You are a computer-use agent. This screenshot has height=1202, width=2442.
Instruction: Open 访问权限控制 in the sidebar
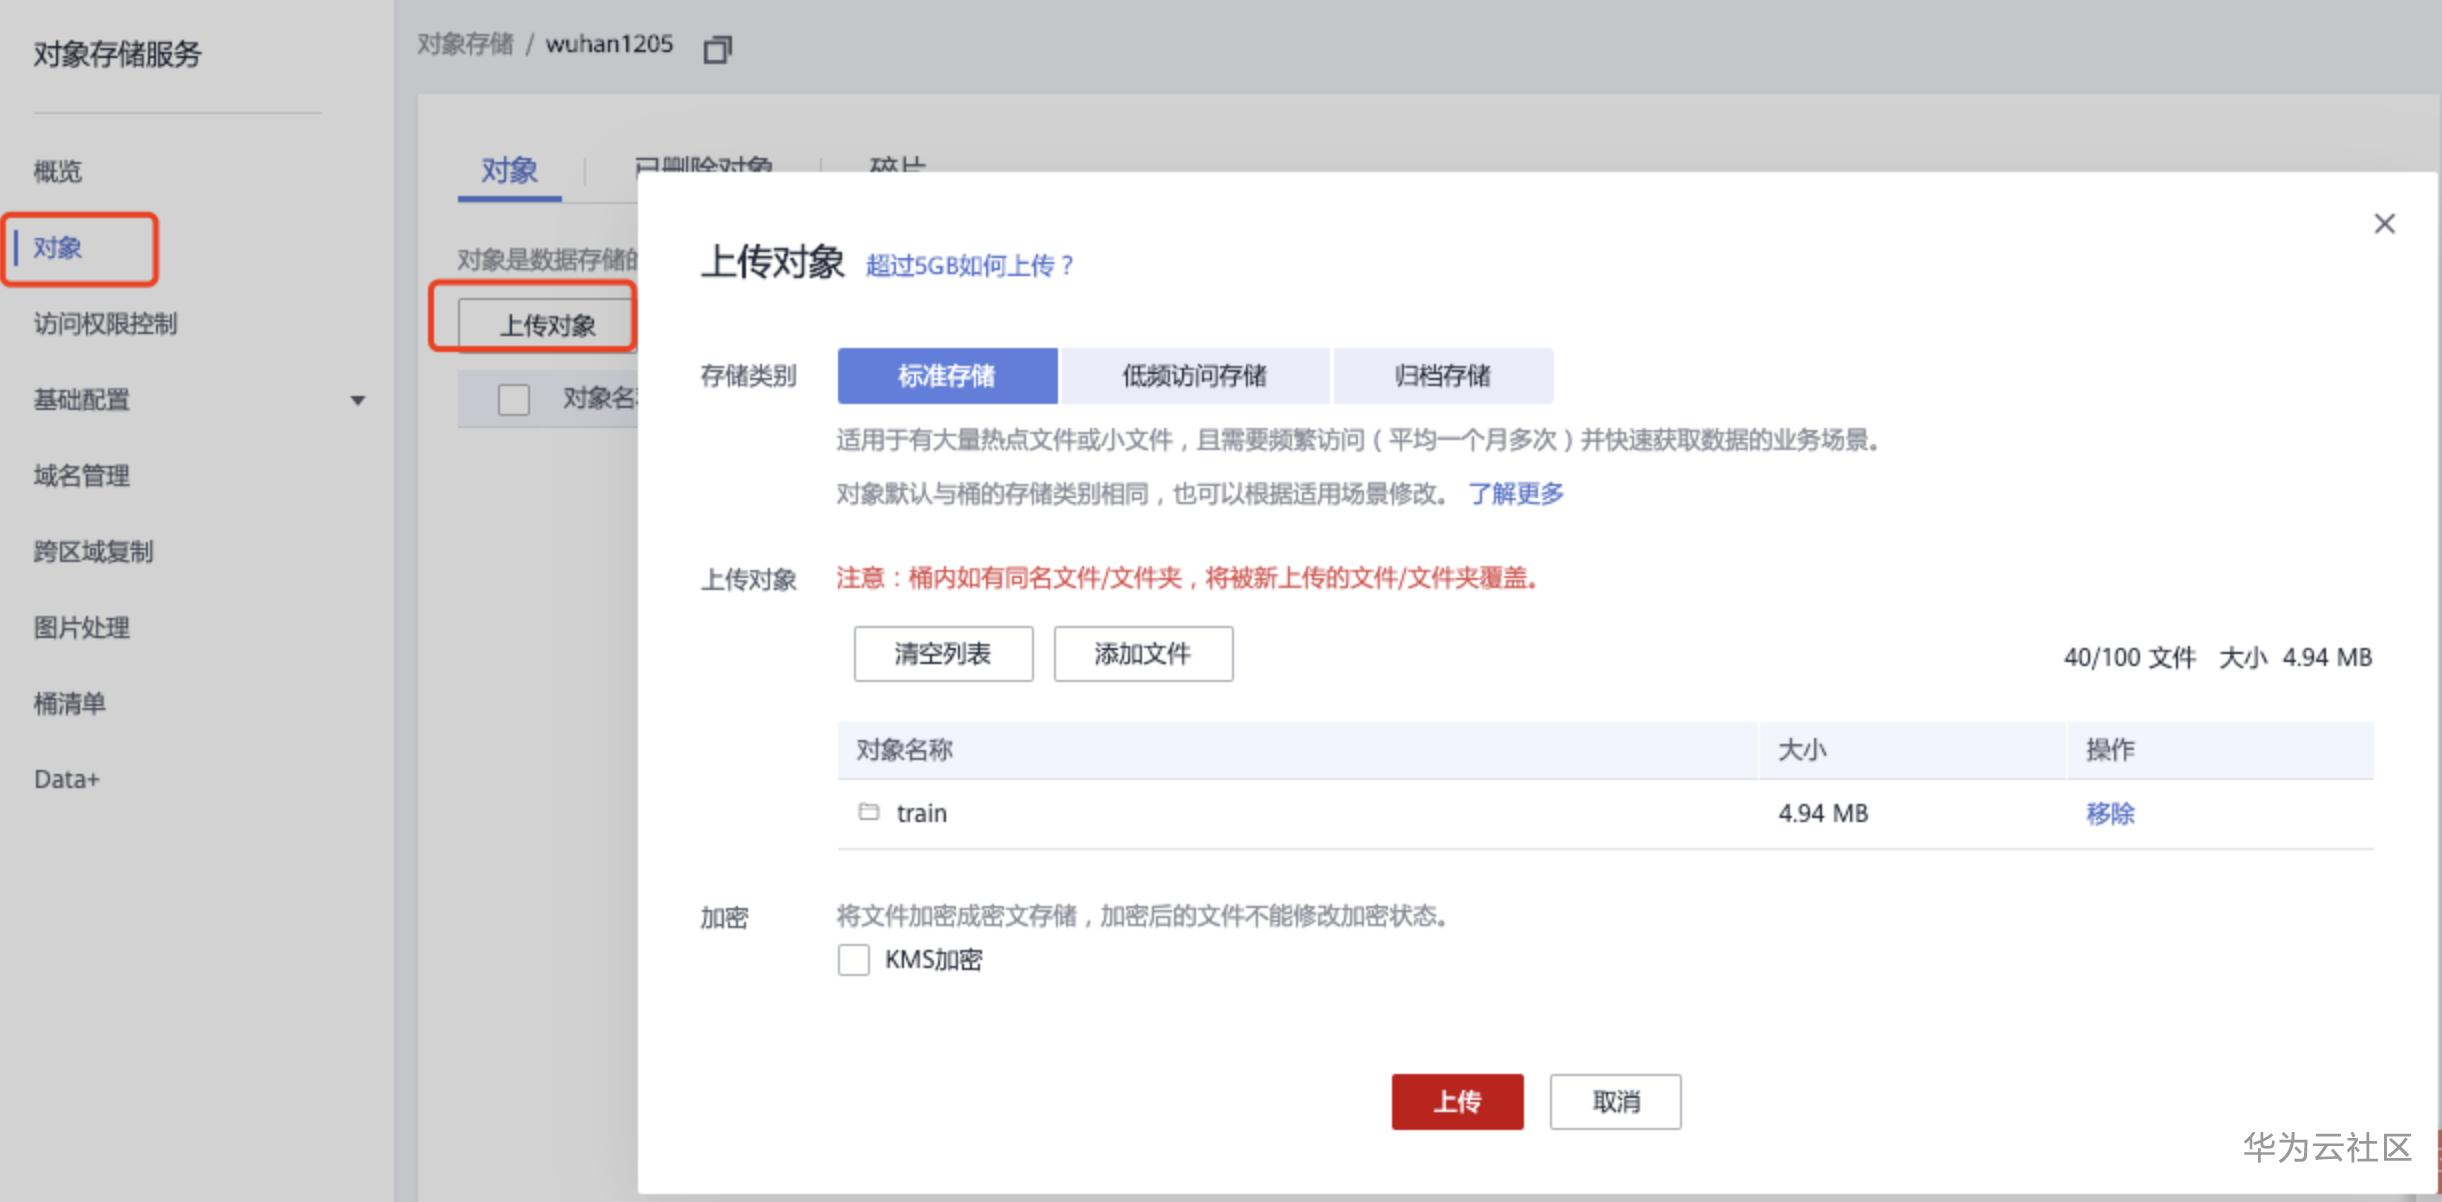coord(105,323)
